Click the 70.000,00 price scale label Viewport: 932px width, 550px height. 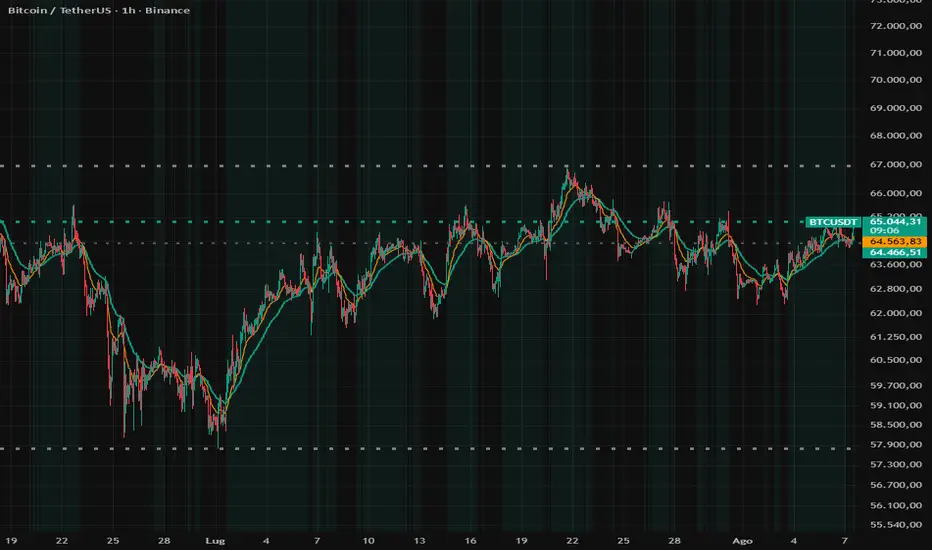(896, 80)
